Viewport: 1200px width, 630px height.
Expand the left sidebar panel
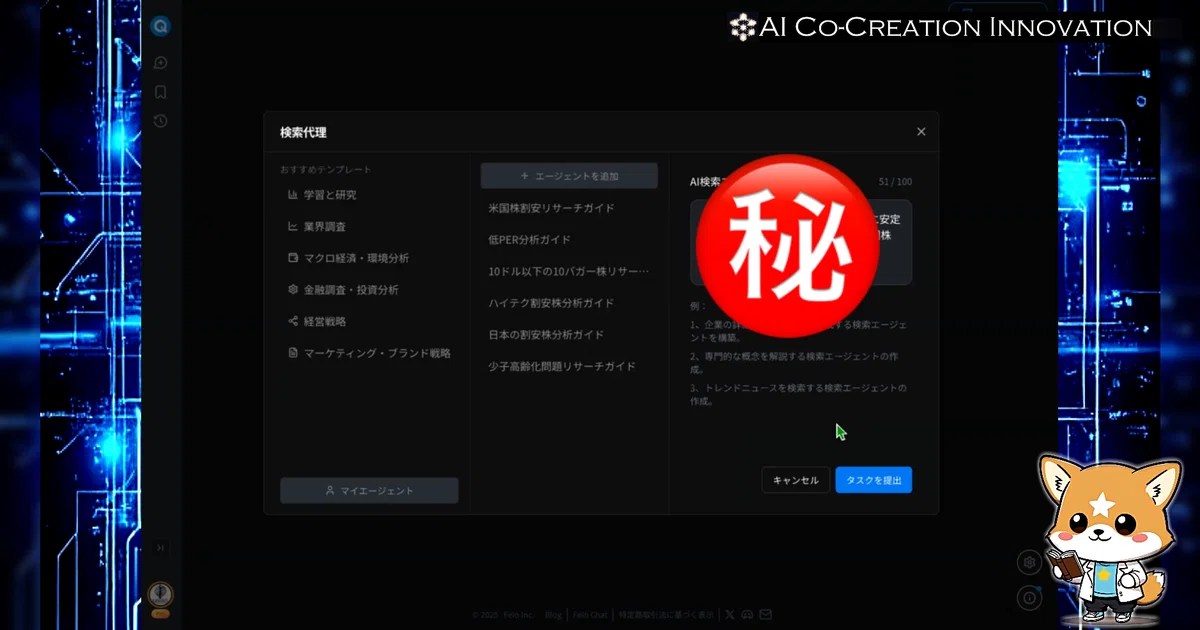[x=160, y=548]
